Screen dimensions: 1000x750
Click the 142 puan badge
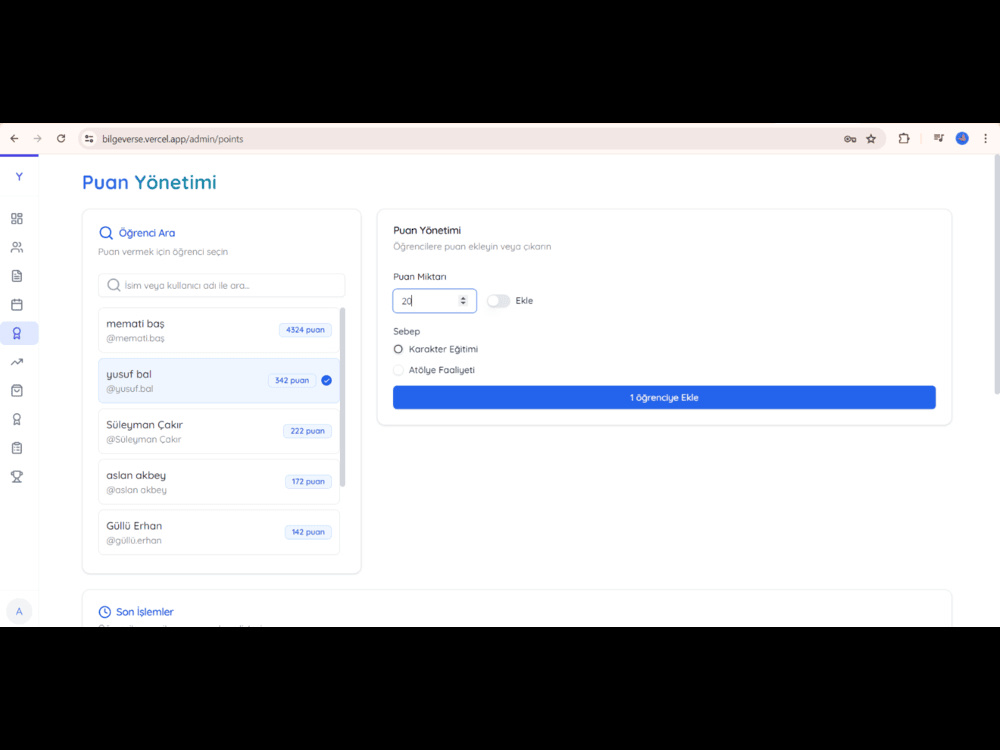308,532
